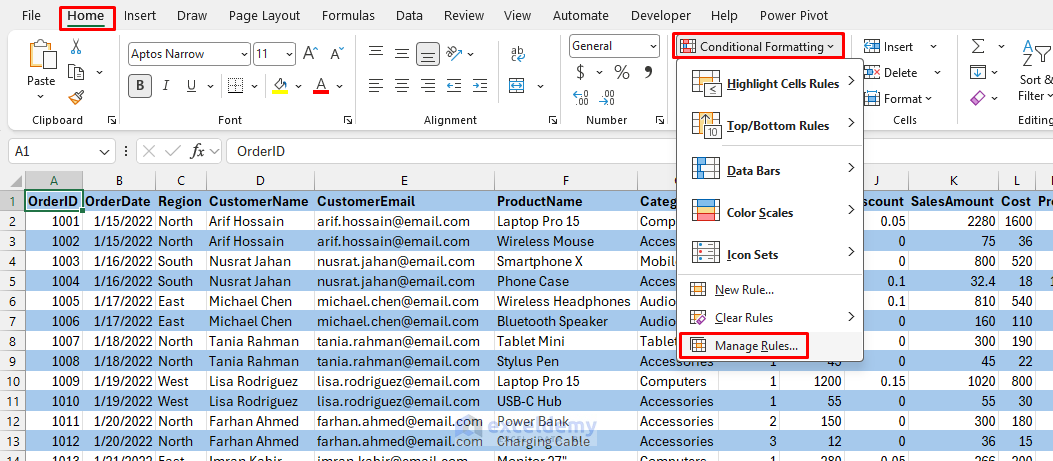Viewport: 1053px width, 461px height.
Task: Click the Format cells button
Action: [x=898, y=99]
